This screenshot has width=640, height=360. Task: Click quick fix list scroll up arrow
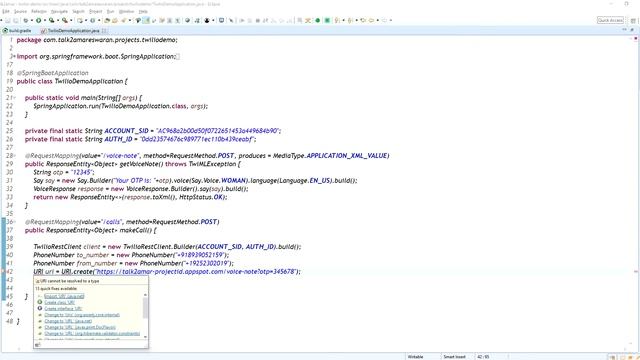(x=145, y=295)
